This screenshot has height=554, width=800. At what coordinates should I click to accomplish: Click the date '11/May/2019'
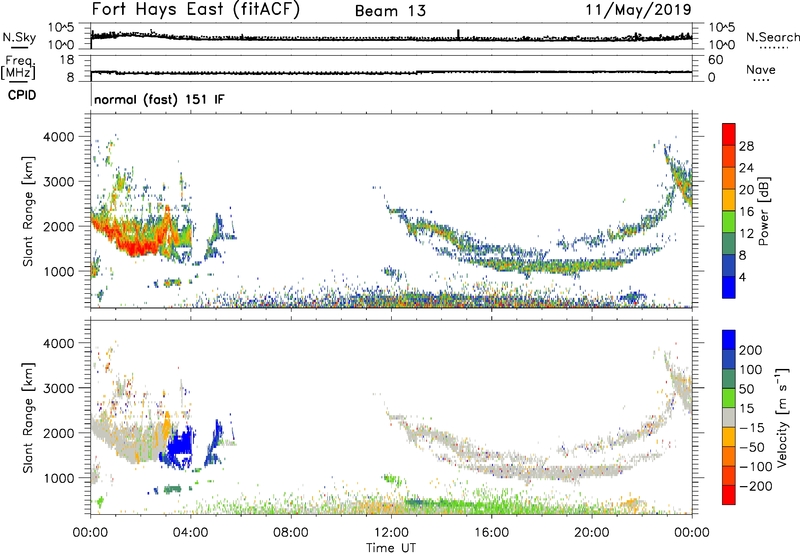tap(638, 10)
